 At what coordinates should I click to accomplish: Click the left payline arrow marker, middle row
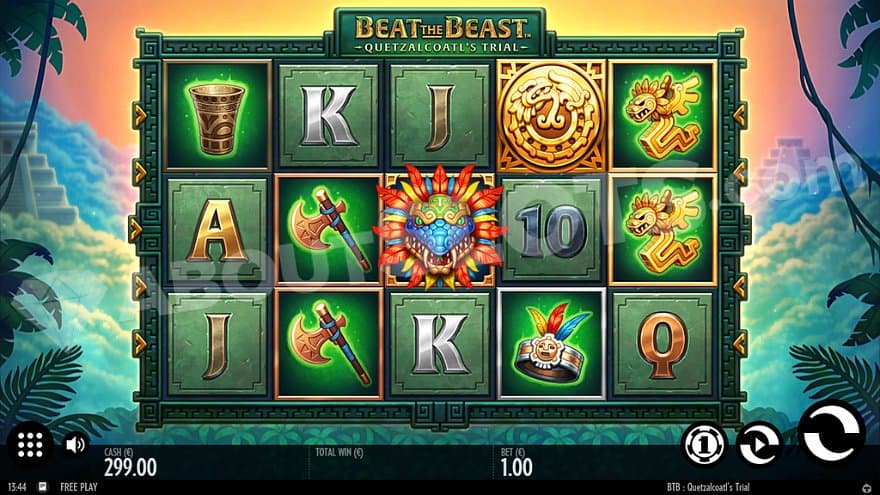pyautogui.click(x=135, y=230)
